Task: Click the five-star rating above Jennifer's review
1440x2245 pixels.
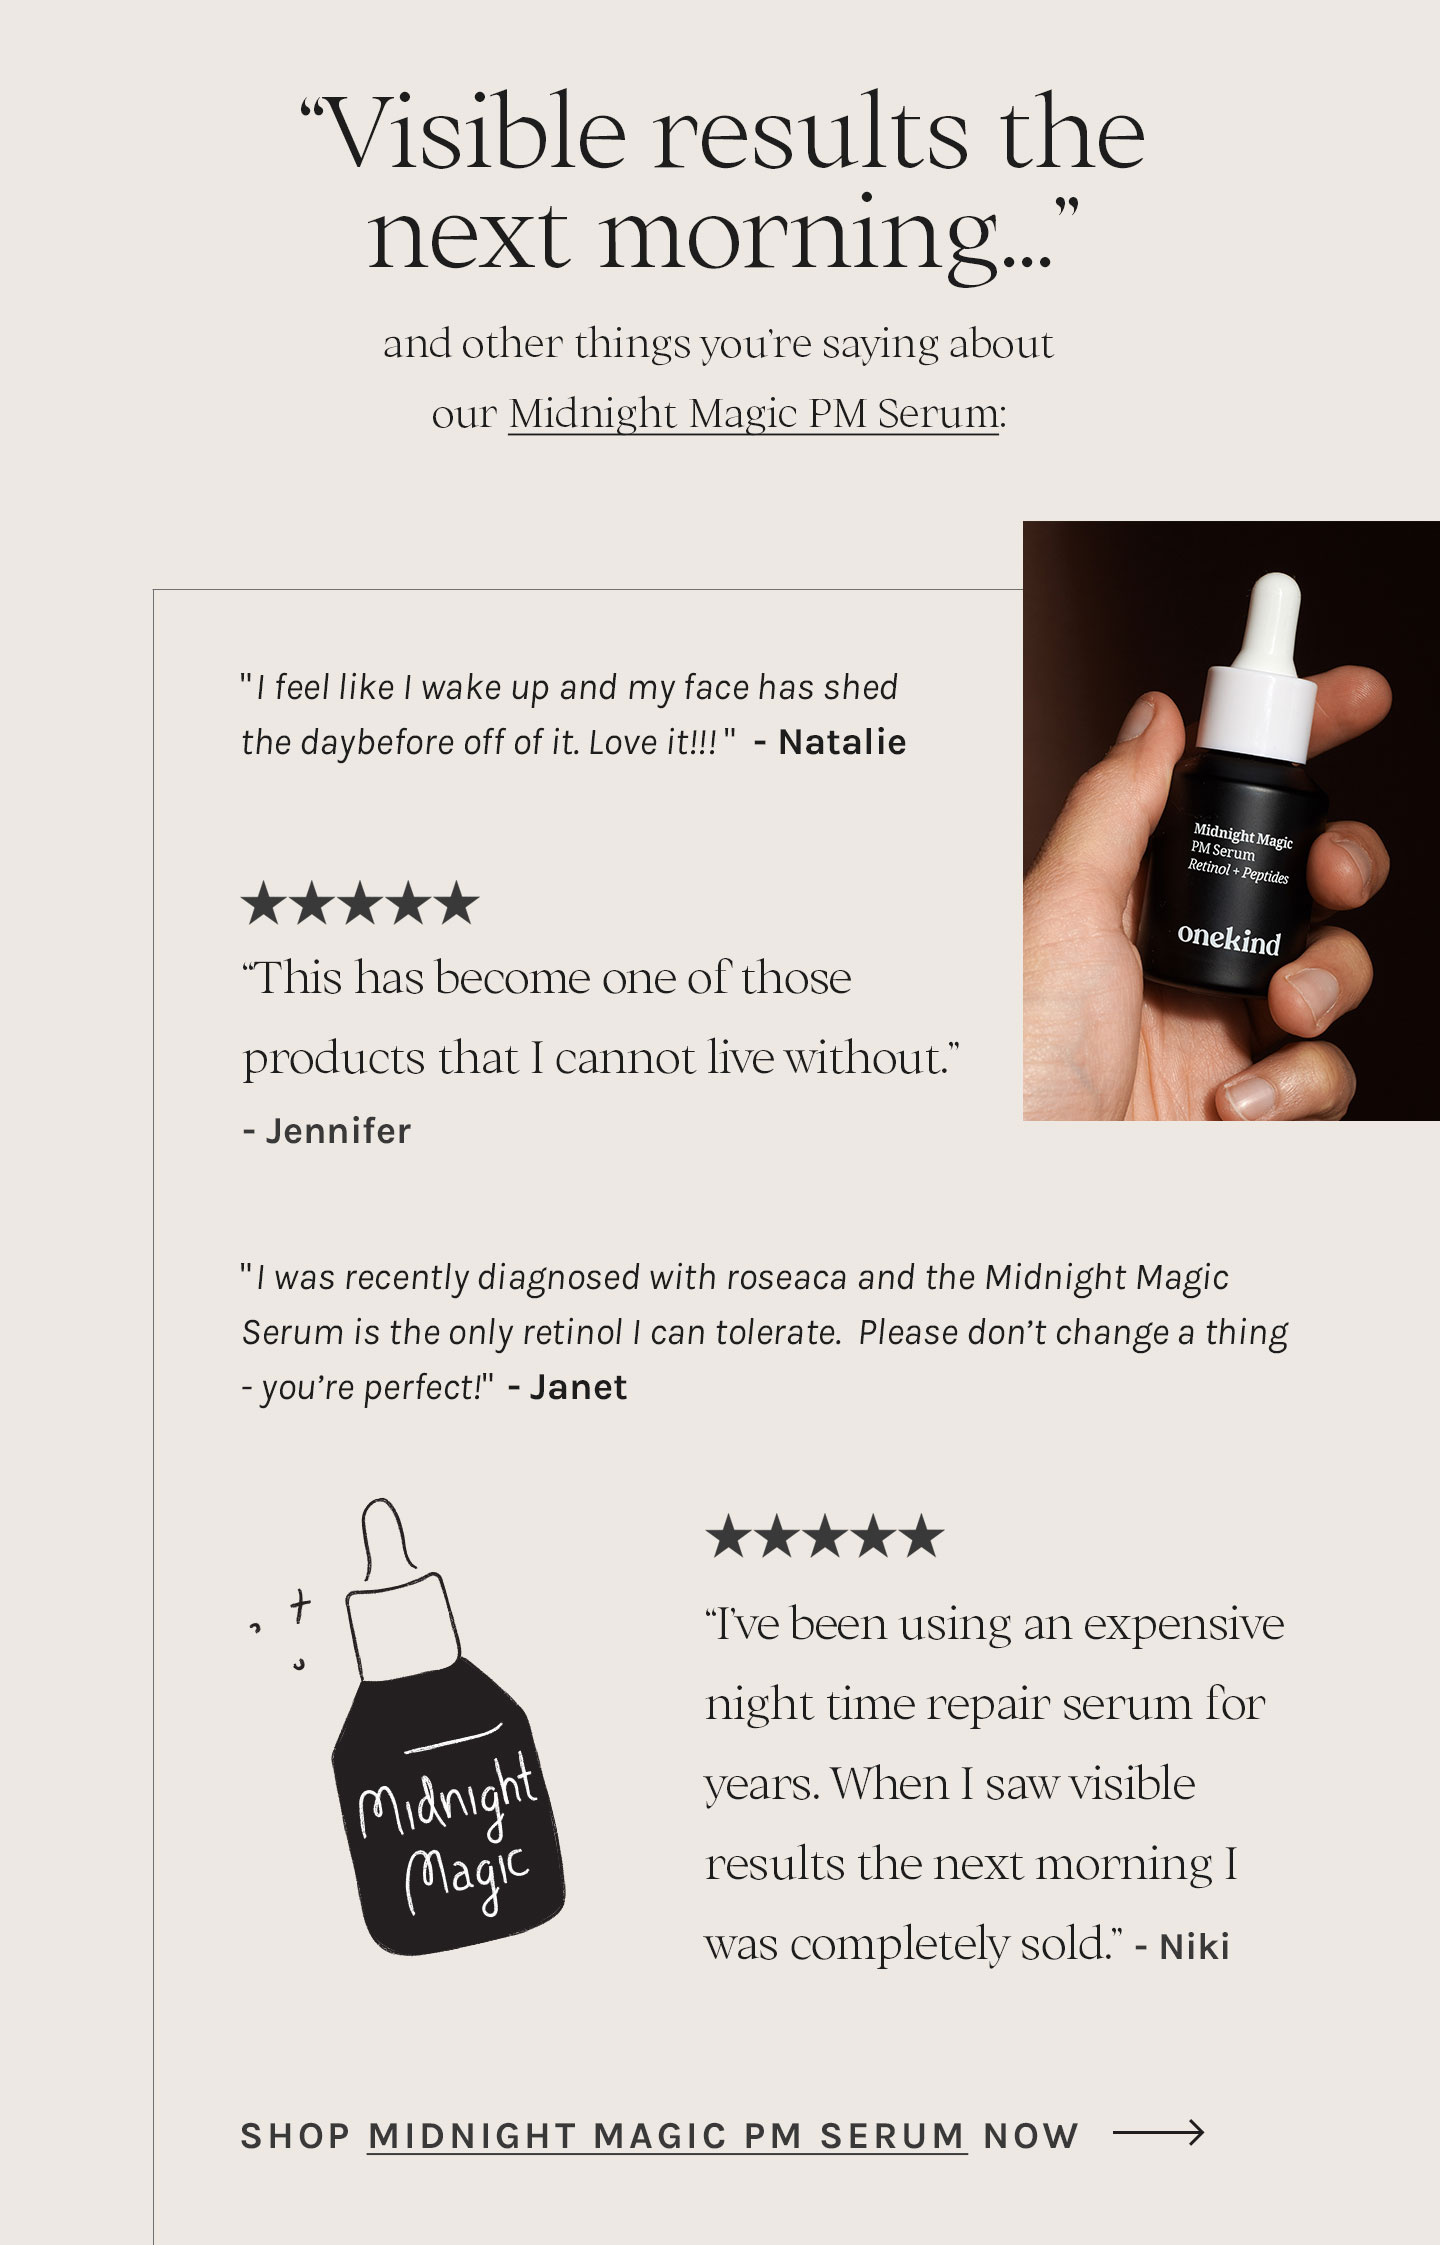Action: pos(360,903)
